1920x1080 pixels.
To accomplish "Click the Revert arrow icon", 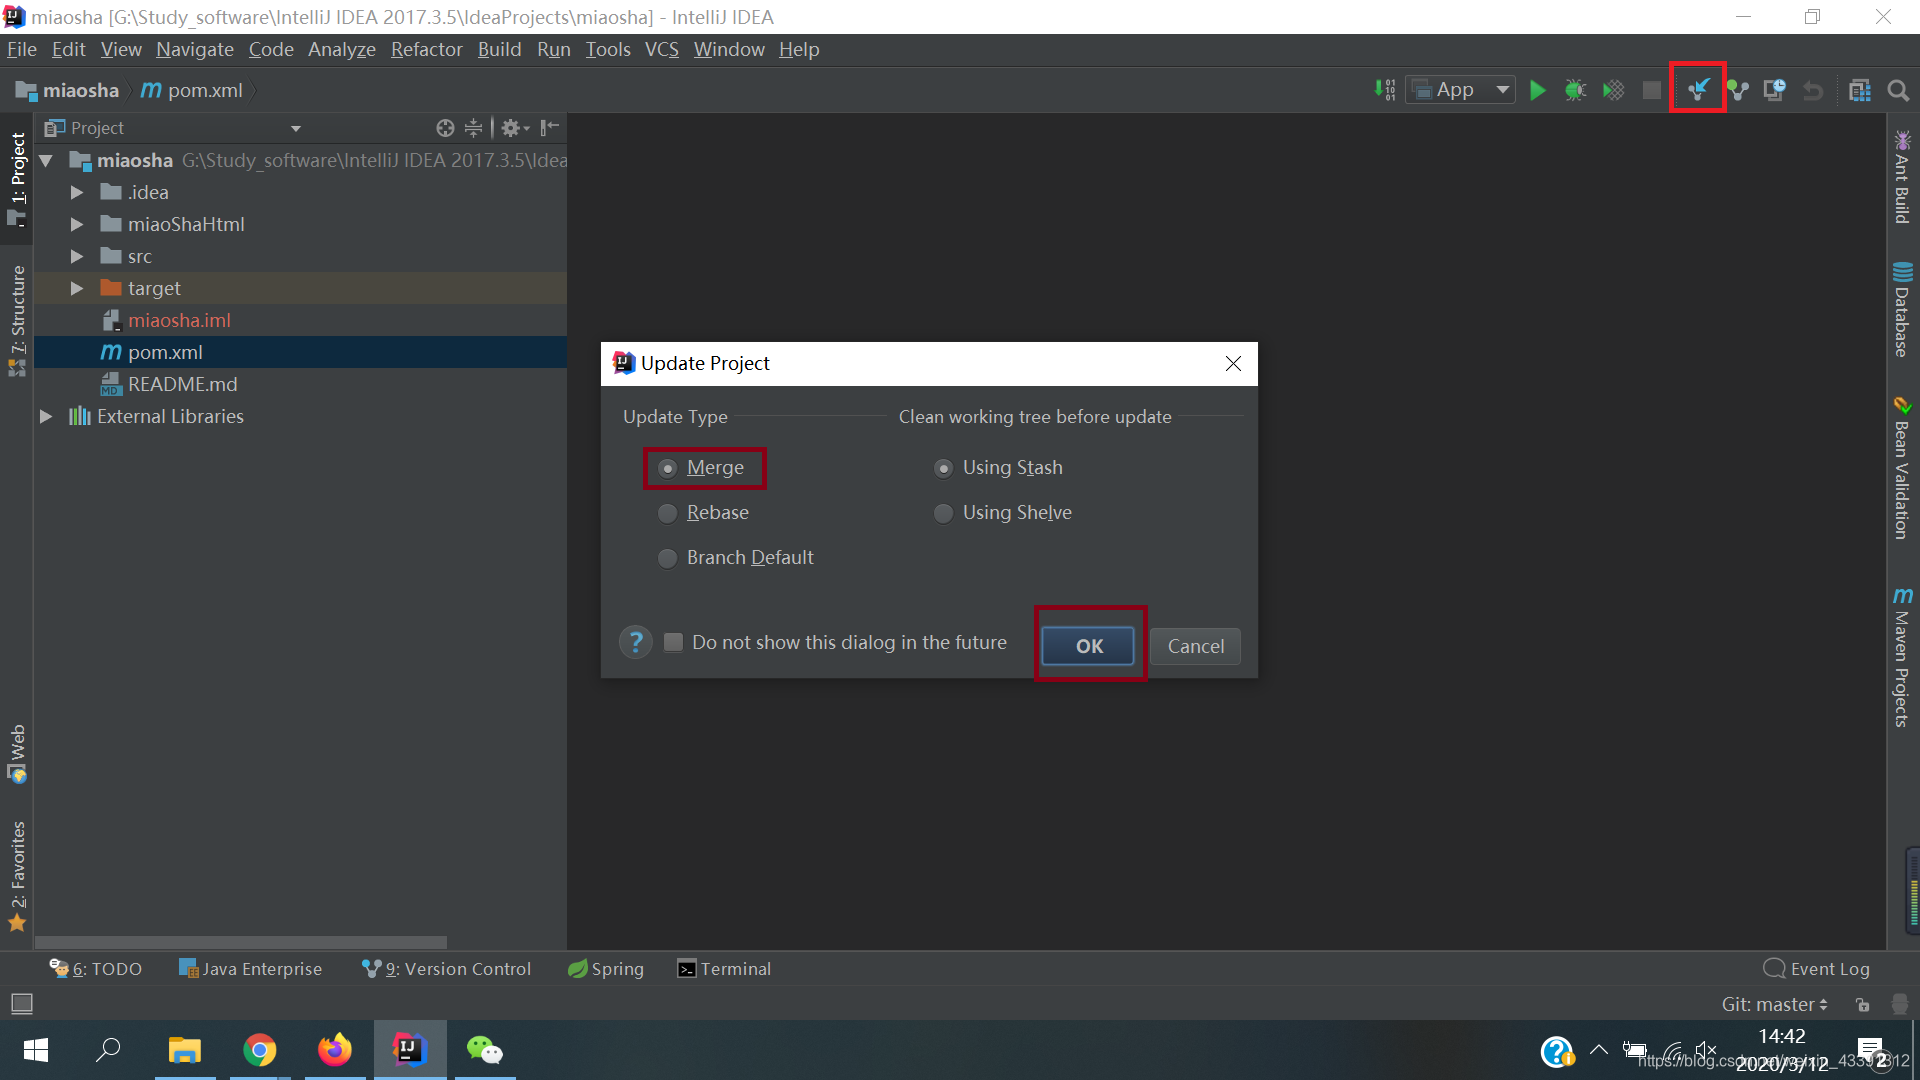I will point(1813,90).
